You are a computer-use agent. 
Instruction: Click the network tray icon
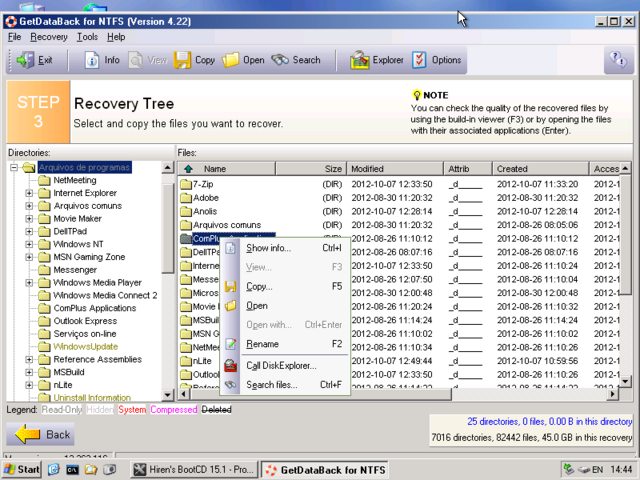(568, 469)
